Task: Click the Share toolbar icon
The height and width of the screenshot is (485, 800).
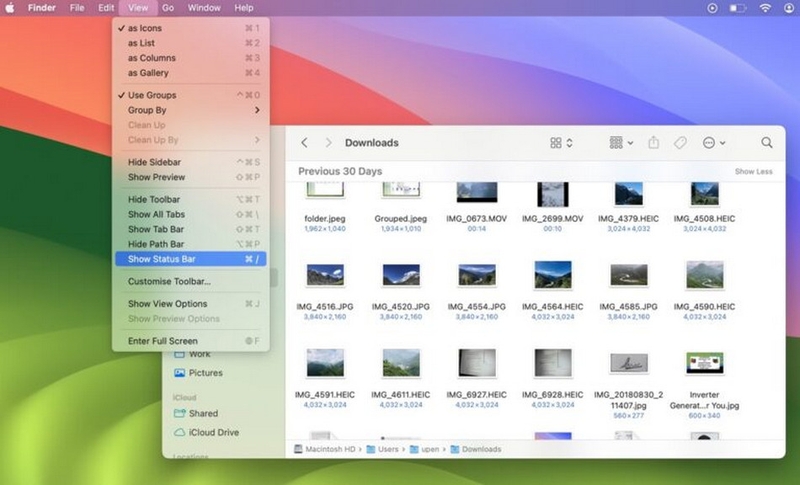Action: [x=654, y=143]
